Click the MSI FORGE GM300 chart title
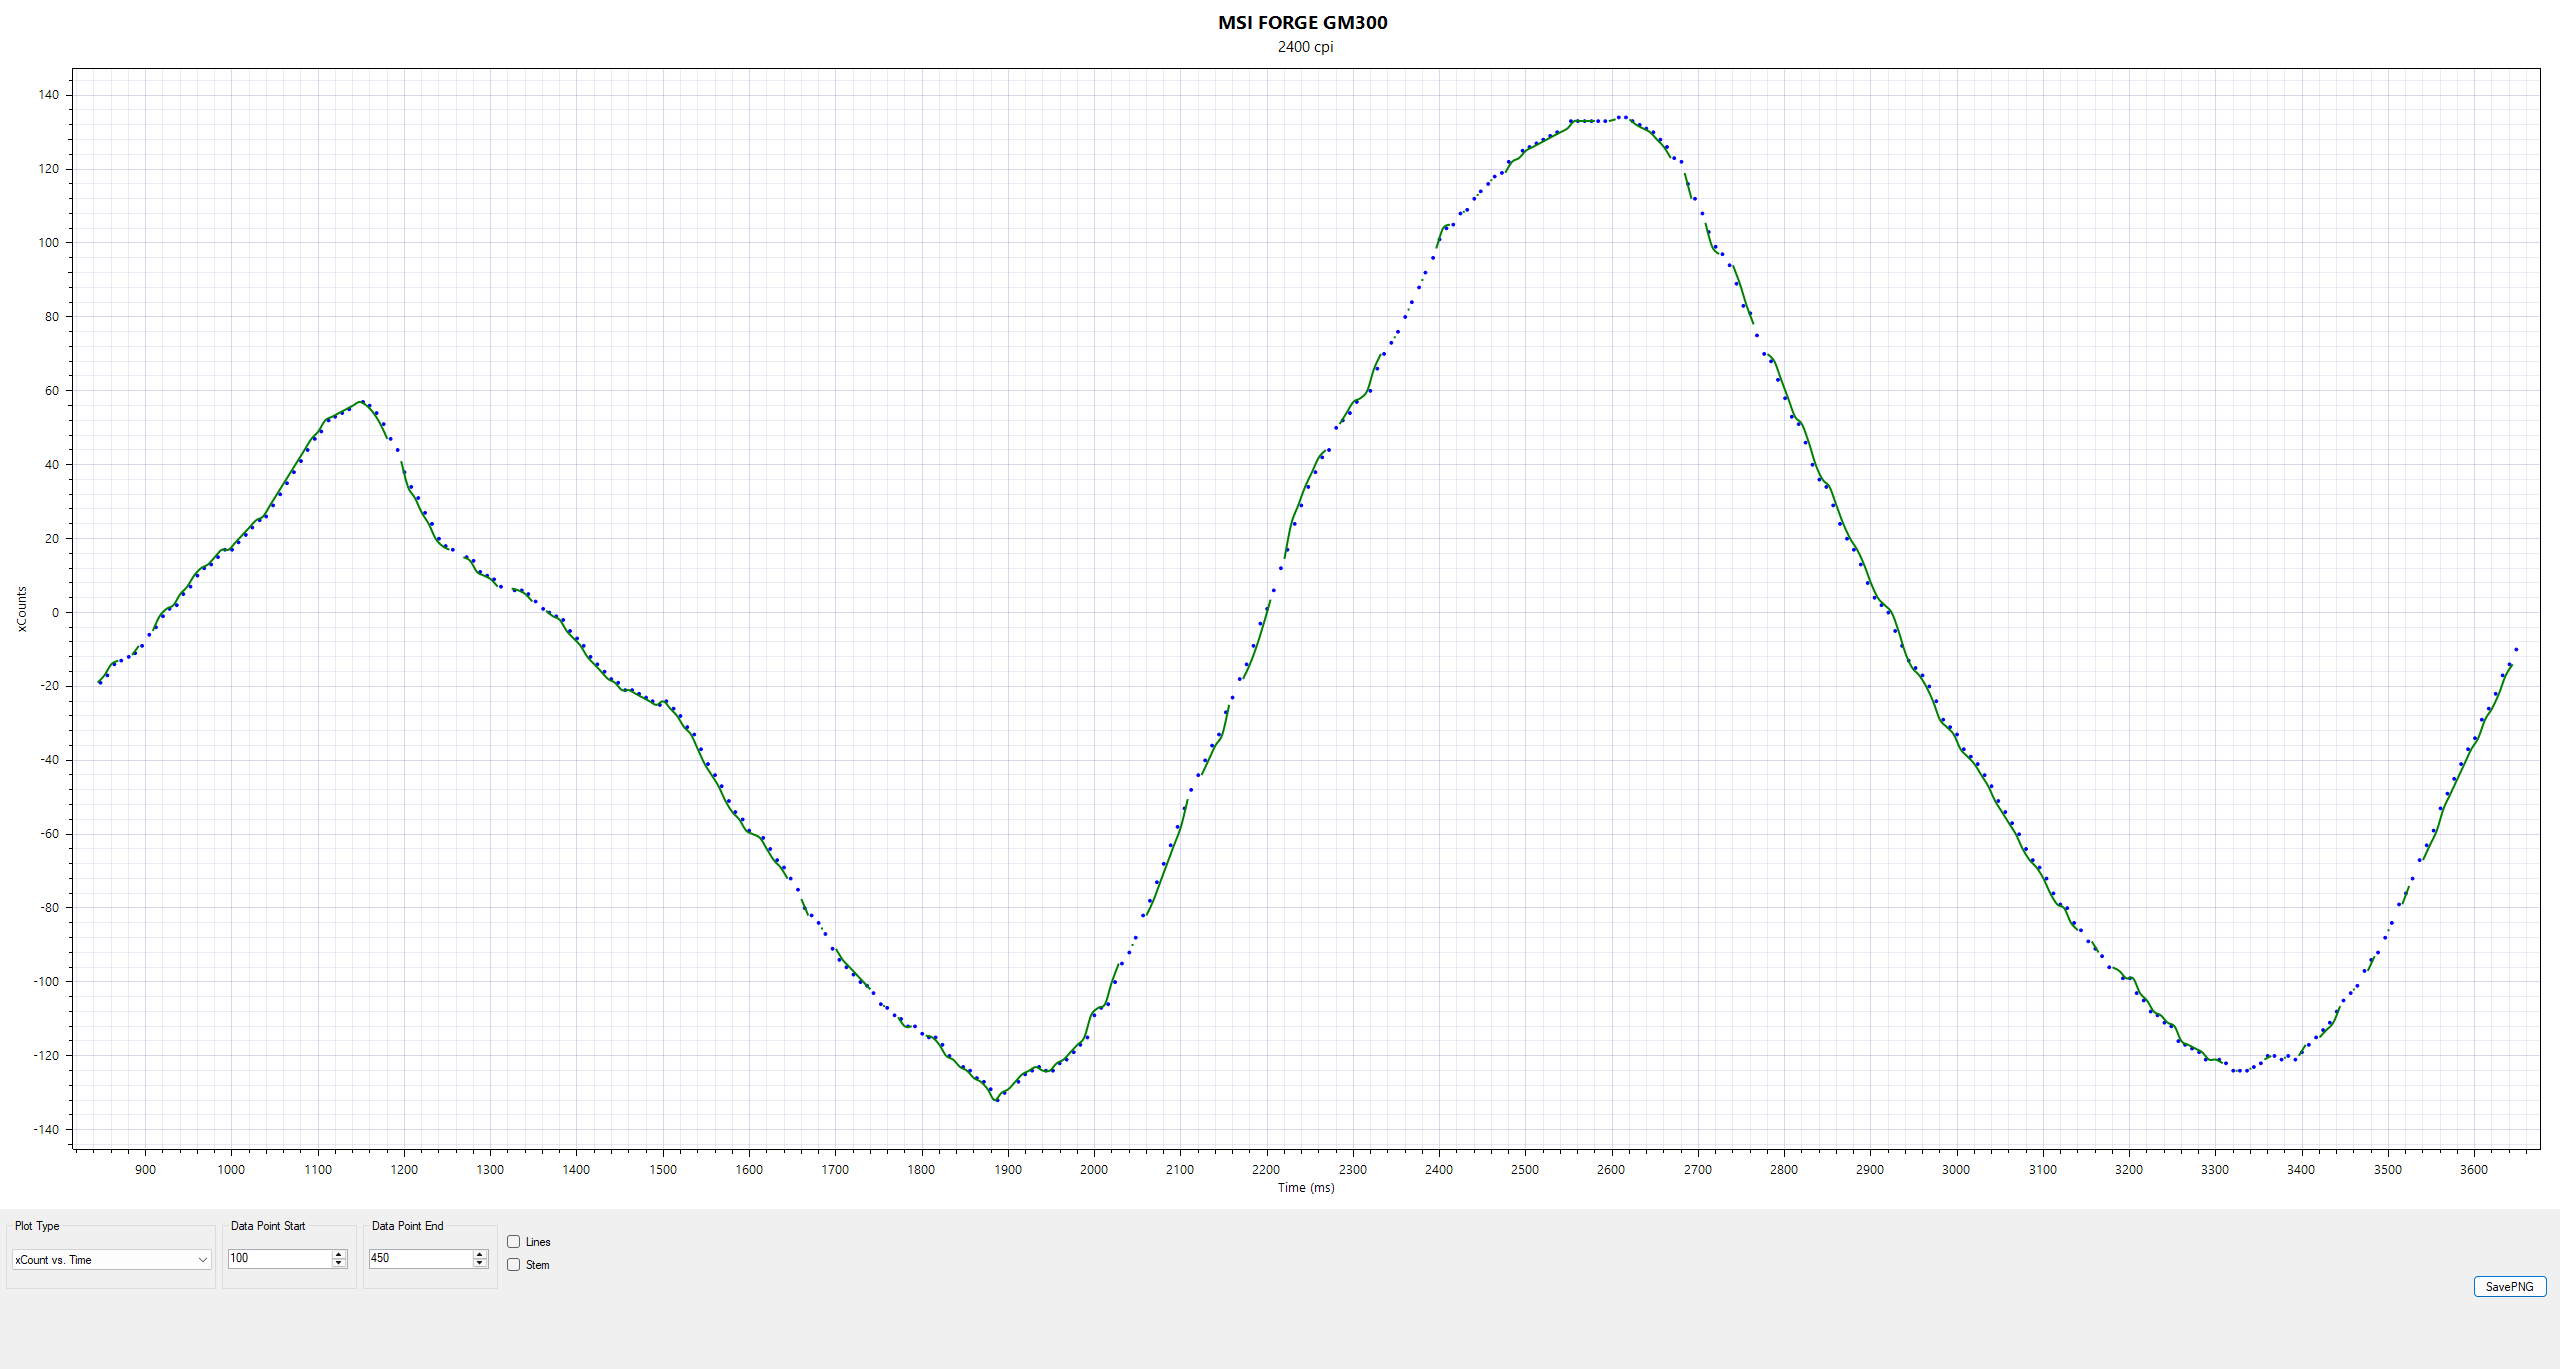The width and height of the screenshot is (2560, 1369). coord(1302,23)
